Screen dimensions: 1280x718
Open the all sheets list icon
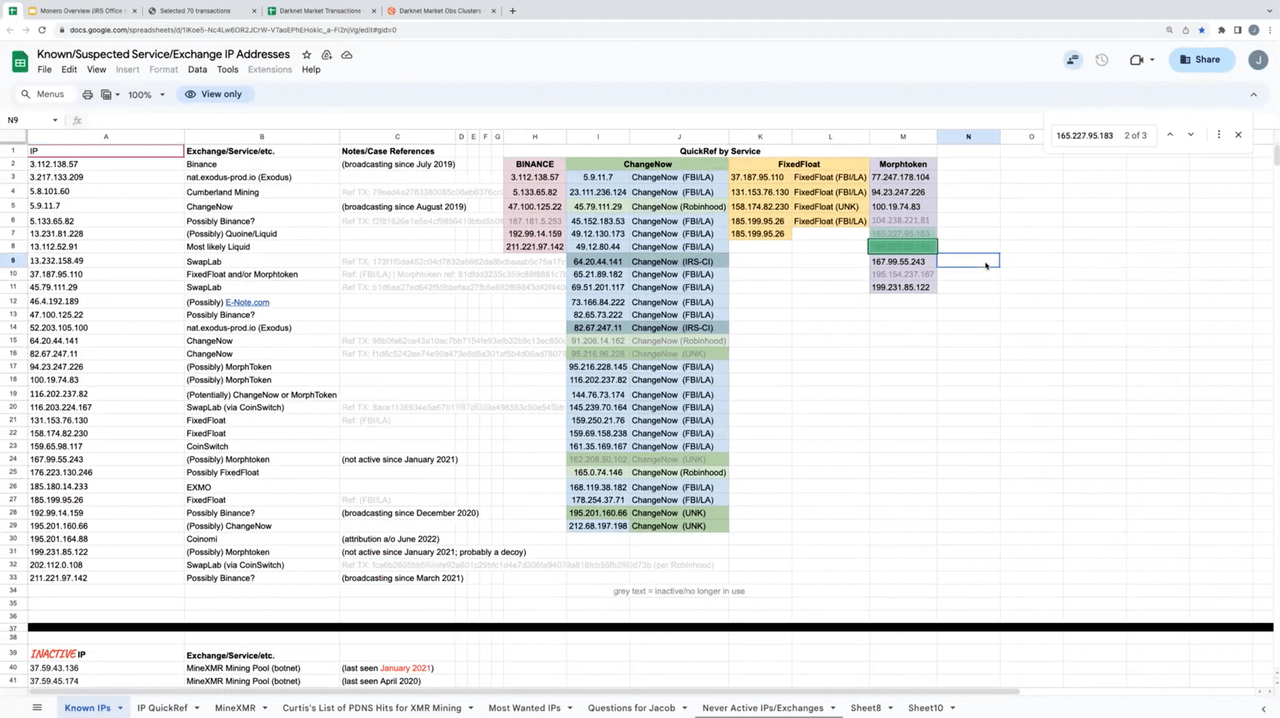(x=37, y=708)
